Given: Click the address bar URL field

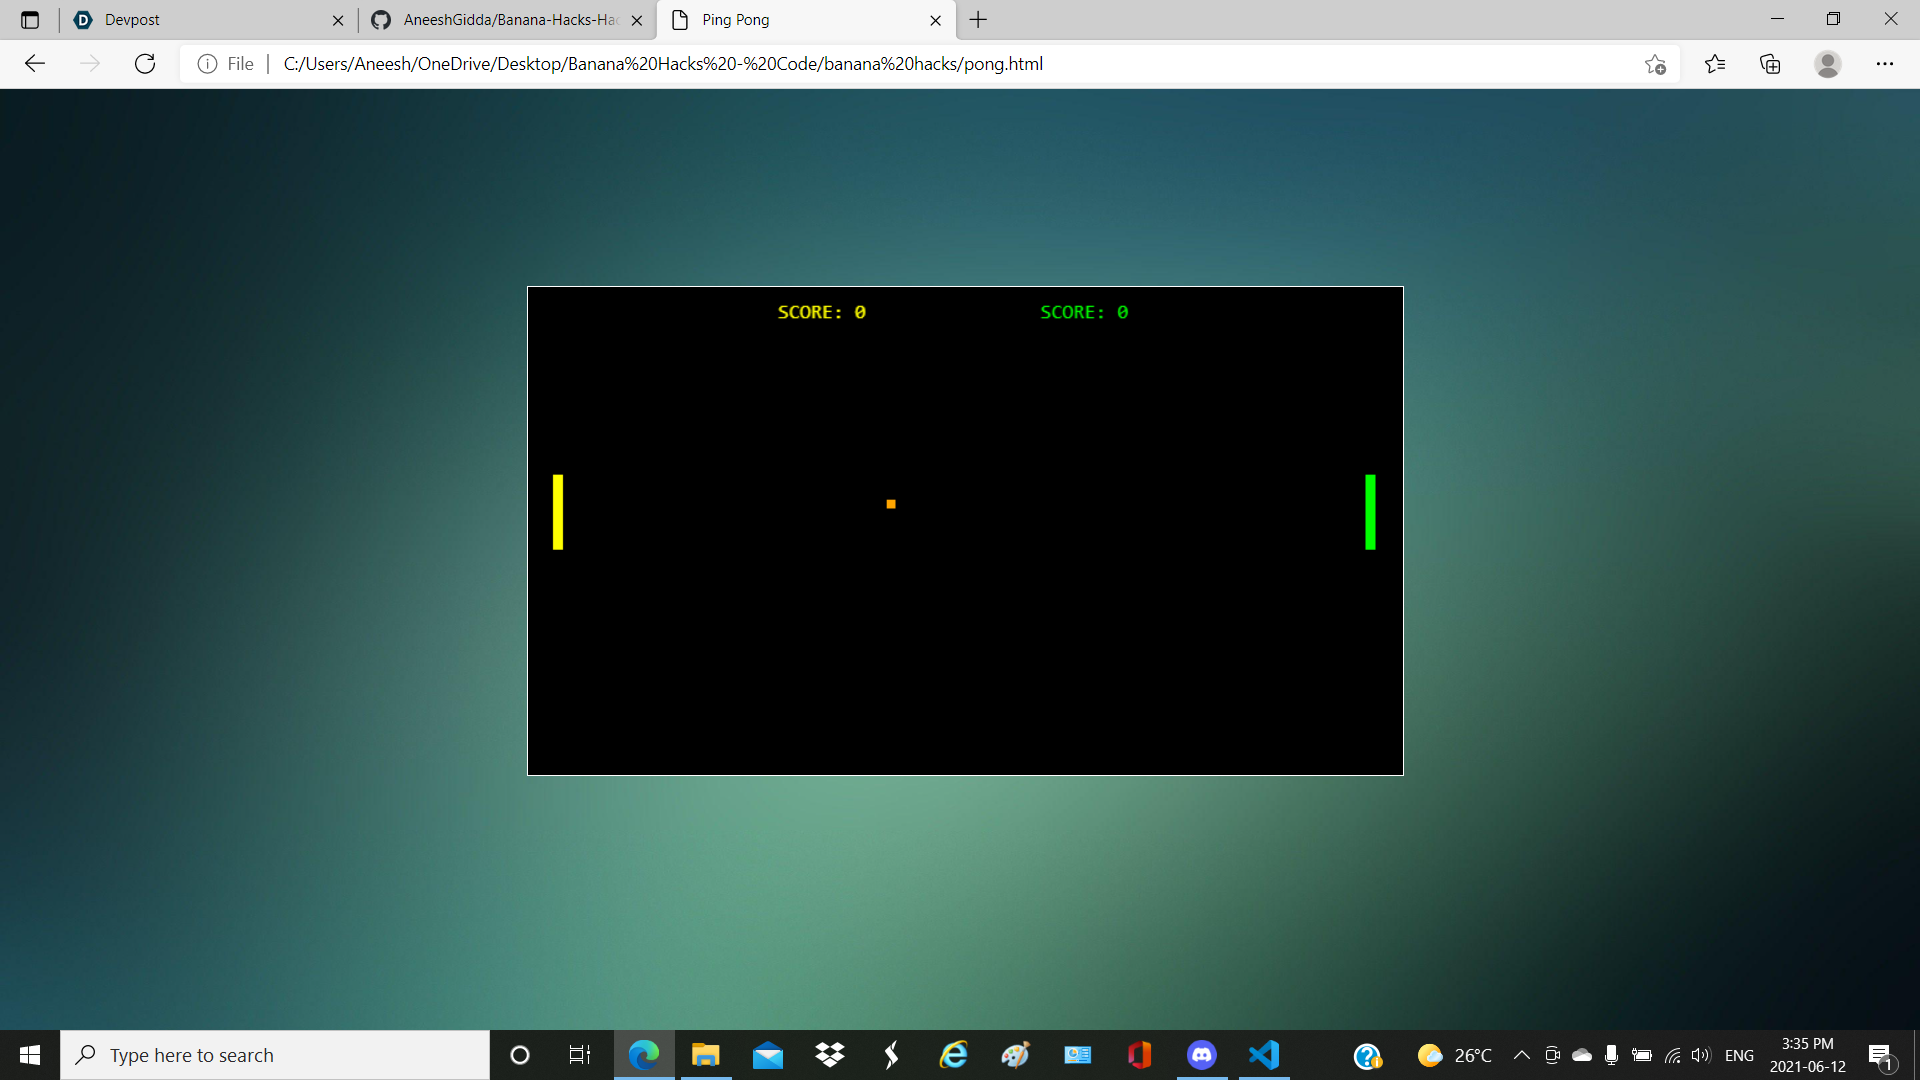Looking at the screenshot, I should click(x=900, y=64).
